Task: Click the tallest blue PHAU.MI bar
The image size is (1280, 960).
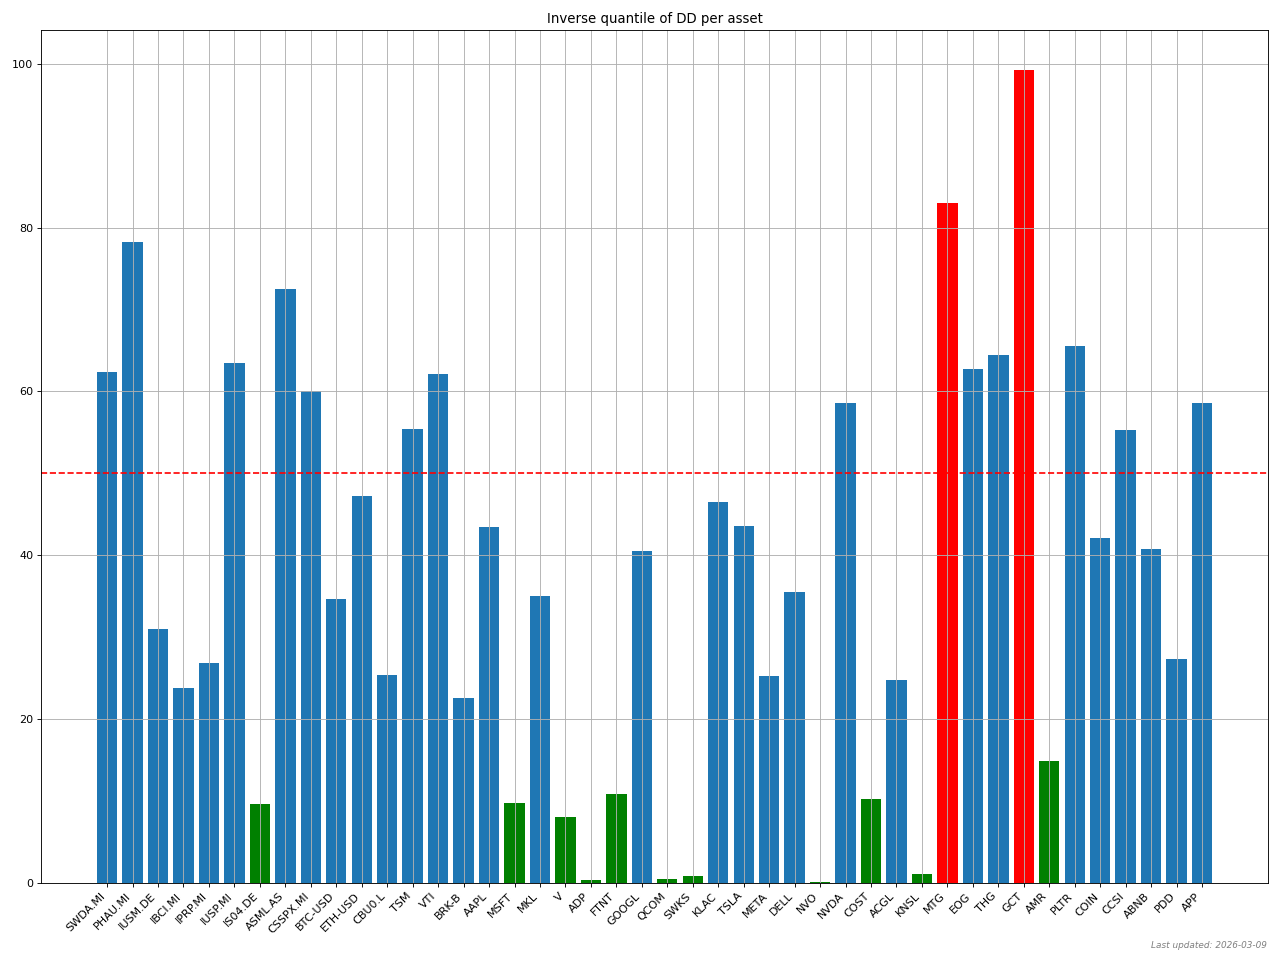Action: 131,560
